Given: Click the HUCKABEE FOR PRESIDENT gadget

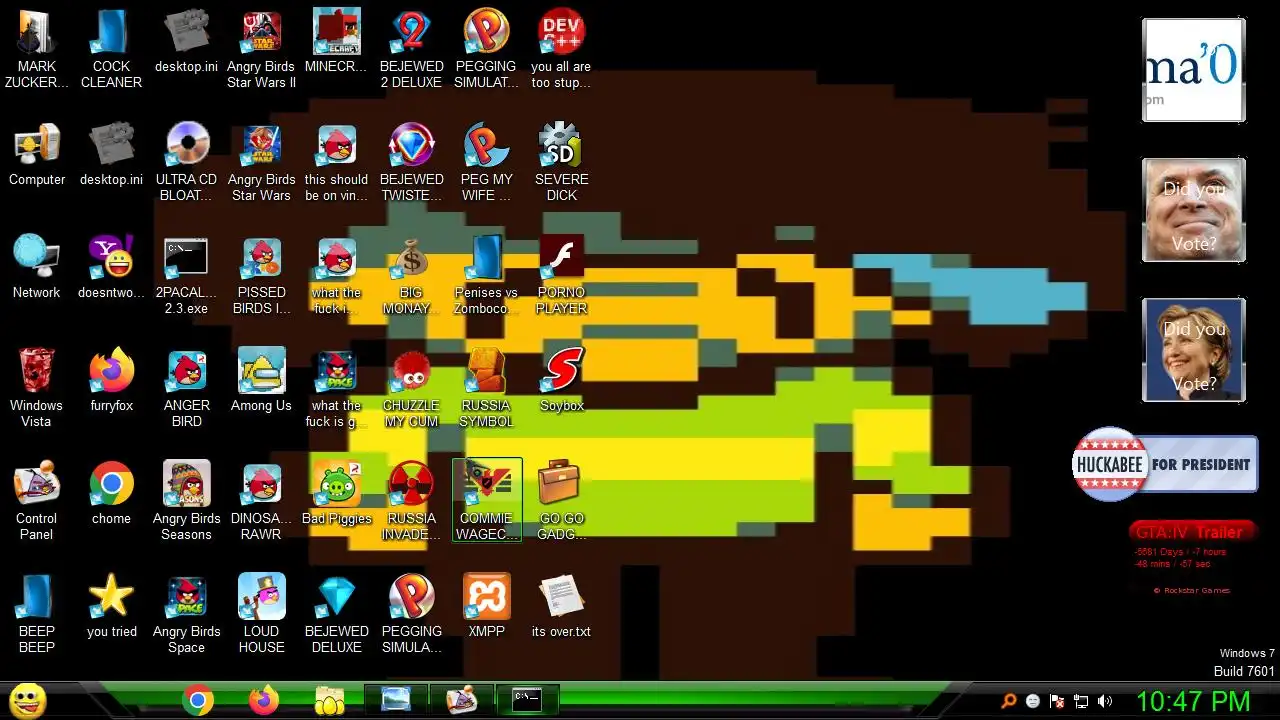Looking at the screenshot, I should pyautogui.click(x=1165, y=464).
